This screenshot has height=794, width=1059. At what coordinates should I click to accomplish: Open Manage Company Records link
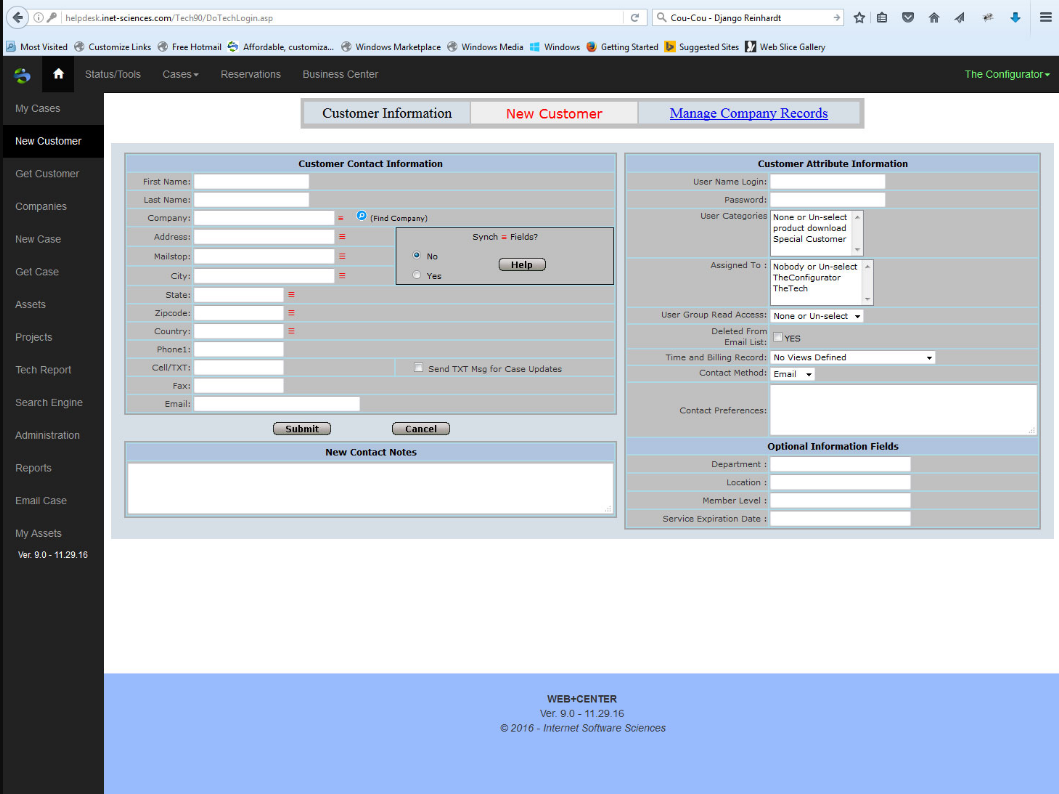click(x=749, y=113)
